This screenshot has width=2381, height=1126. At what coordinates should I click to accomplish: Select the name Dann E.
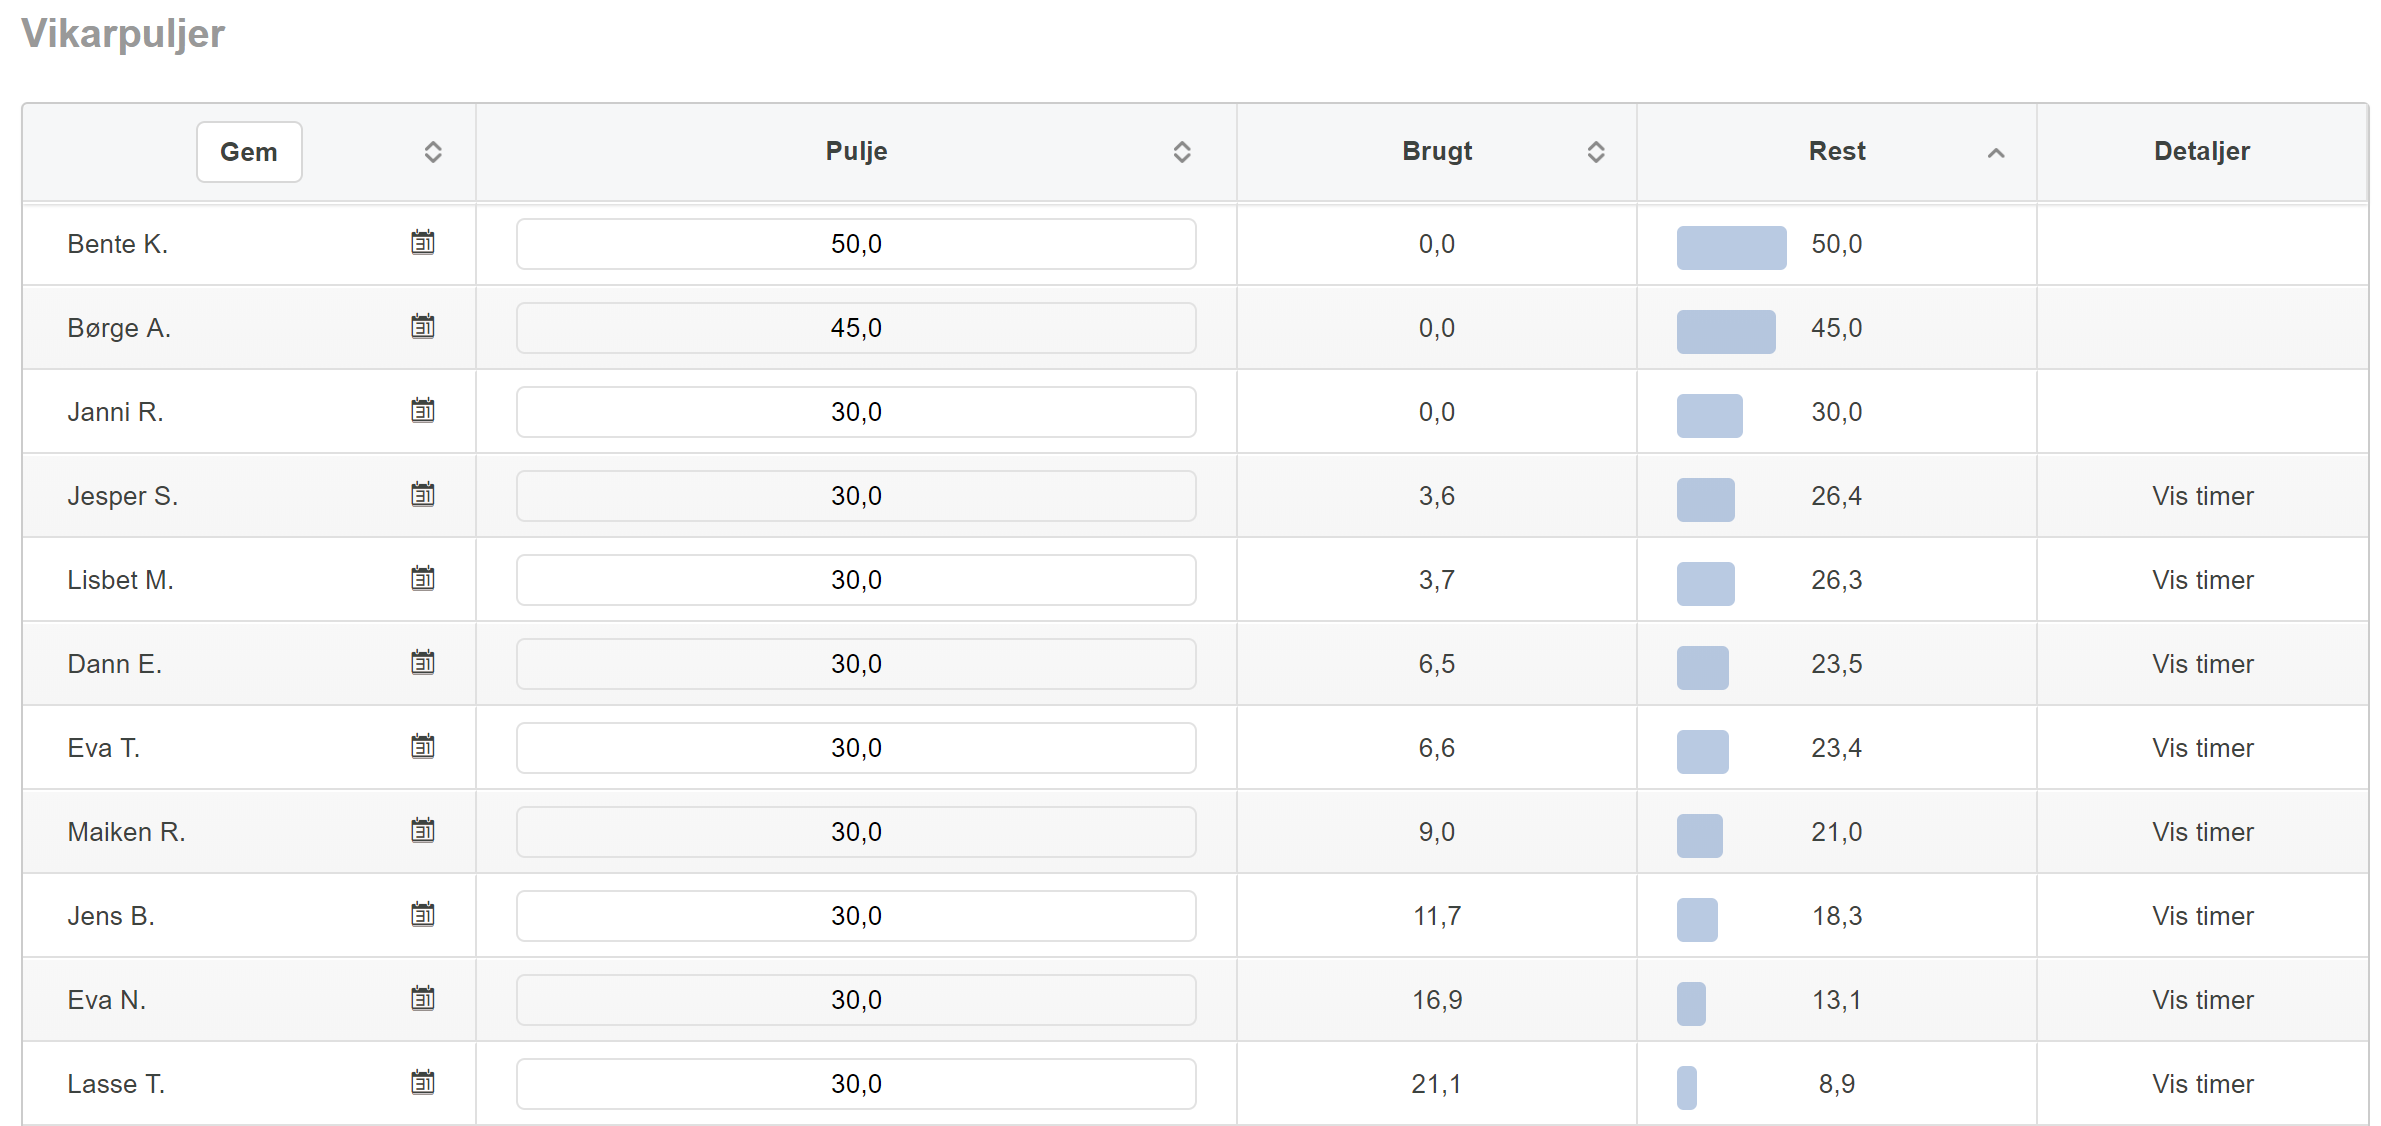point(114,664)
